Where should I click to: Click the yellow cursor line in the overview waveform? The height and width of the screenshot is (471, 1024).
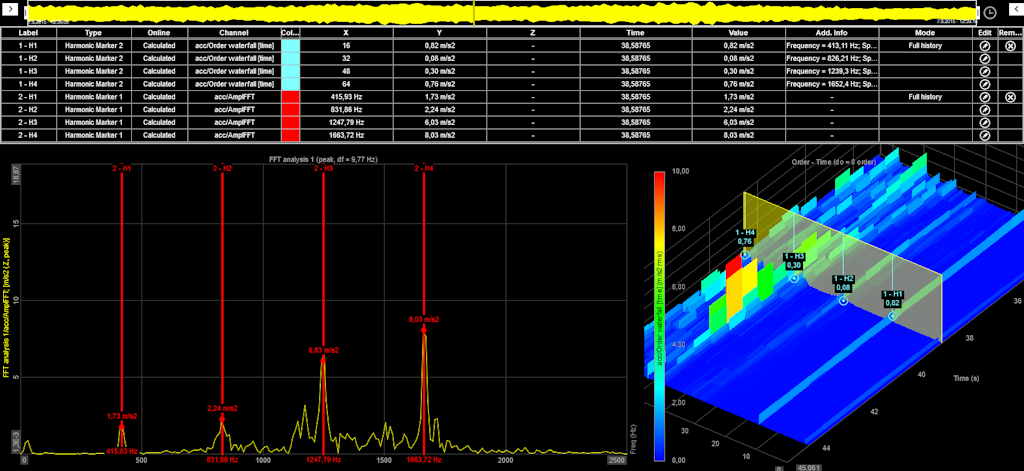point(473,12)
